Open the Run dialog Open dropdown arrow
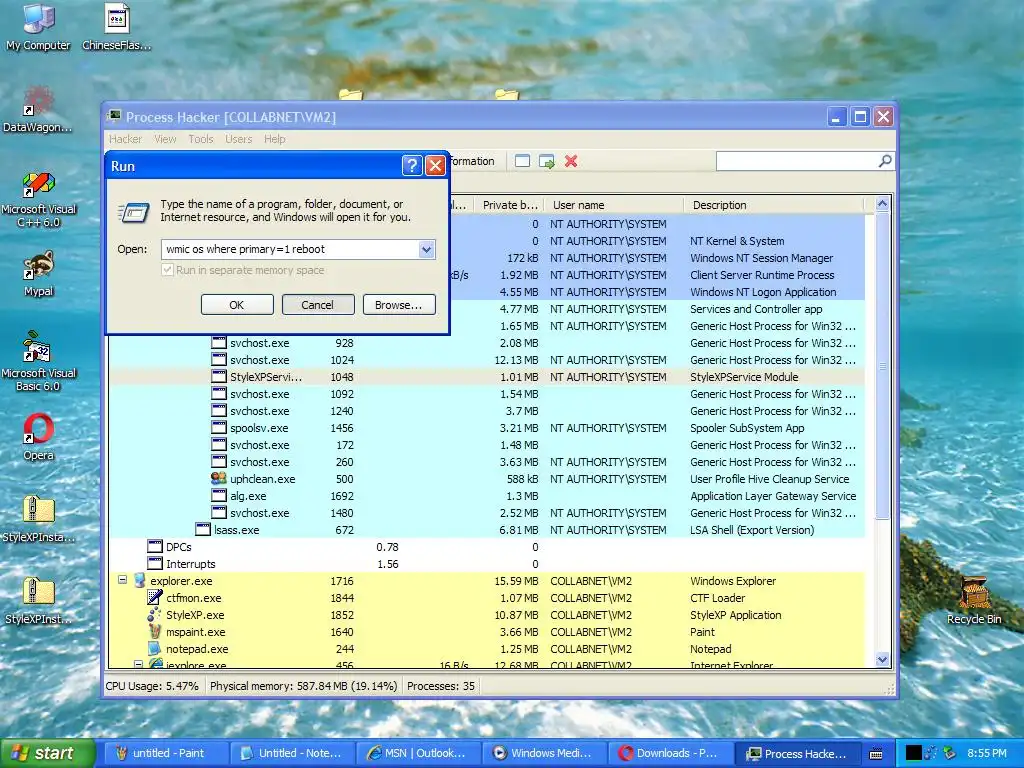This screenshot has height=768, width=1024. pos(426,249)
